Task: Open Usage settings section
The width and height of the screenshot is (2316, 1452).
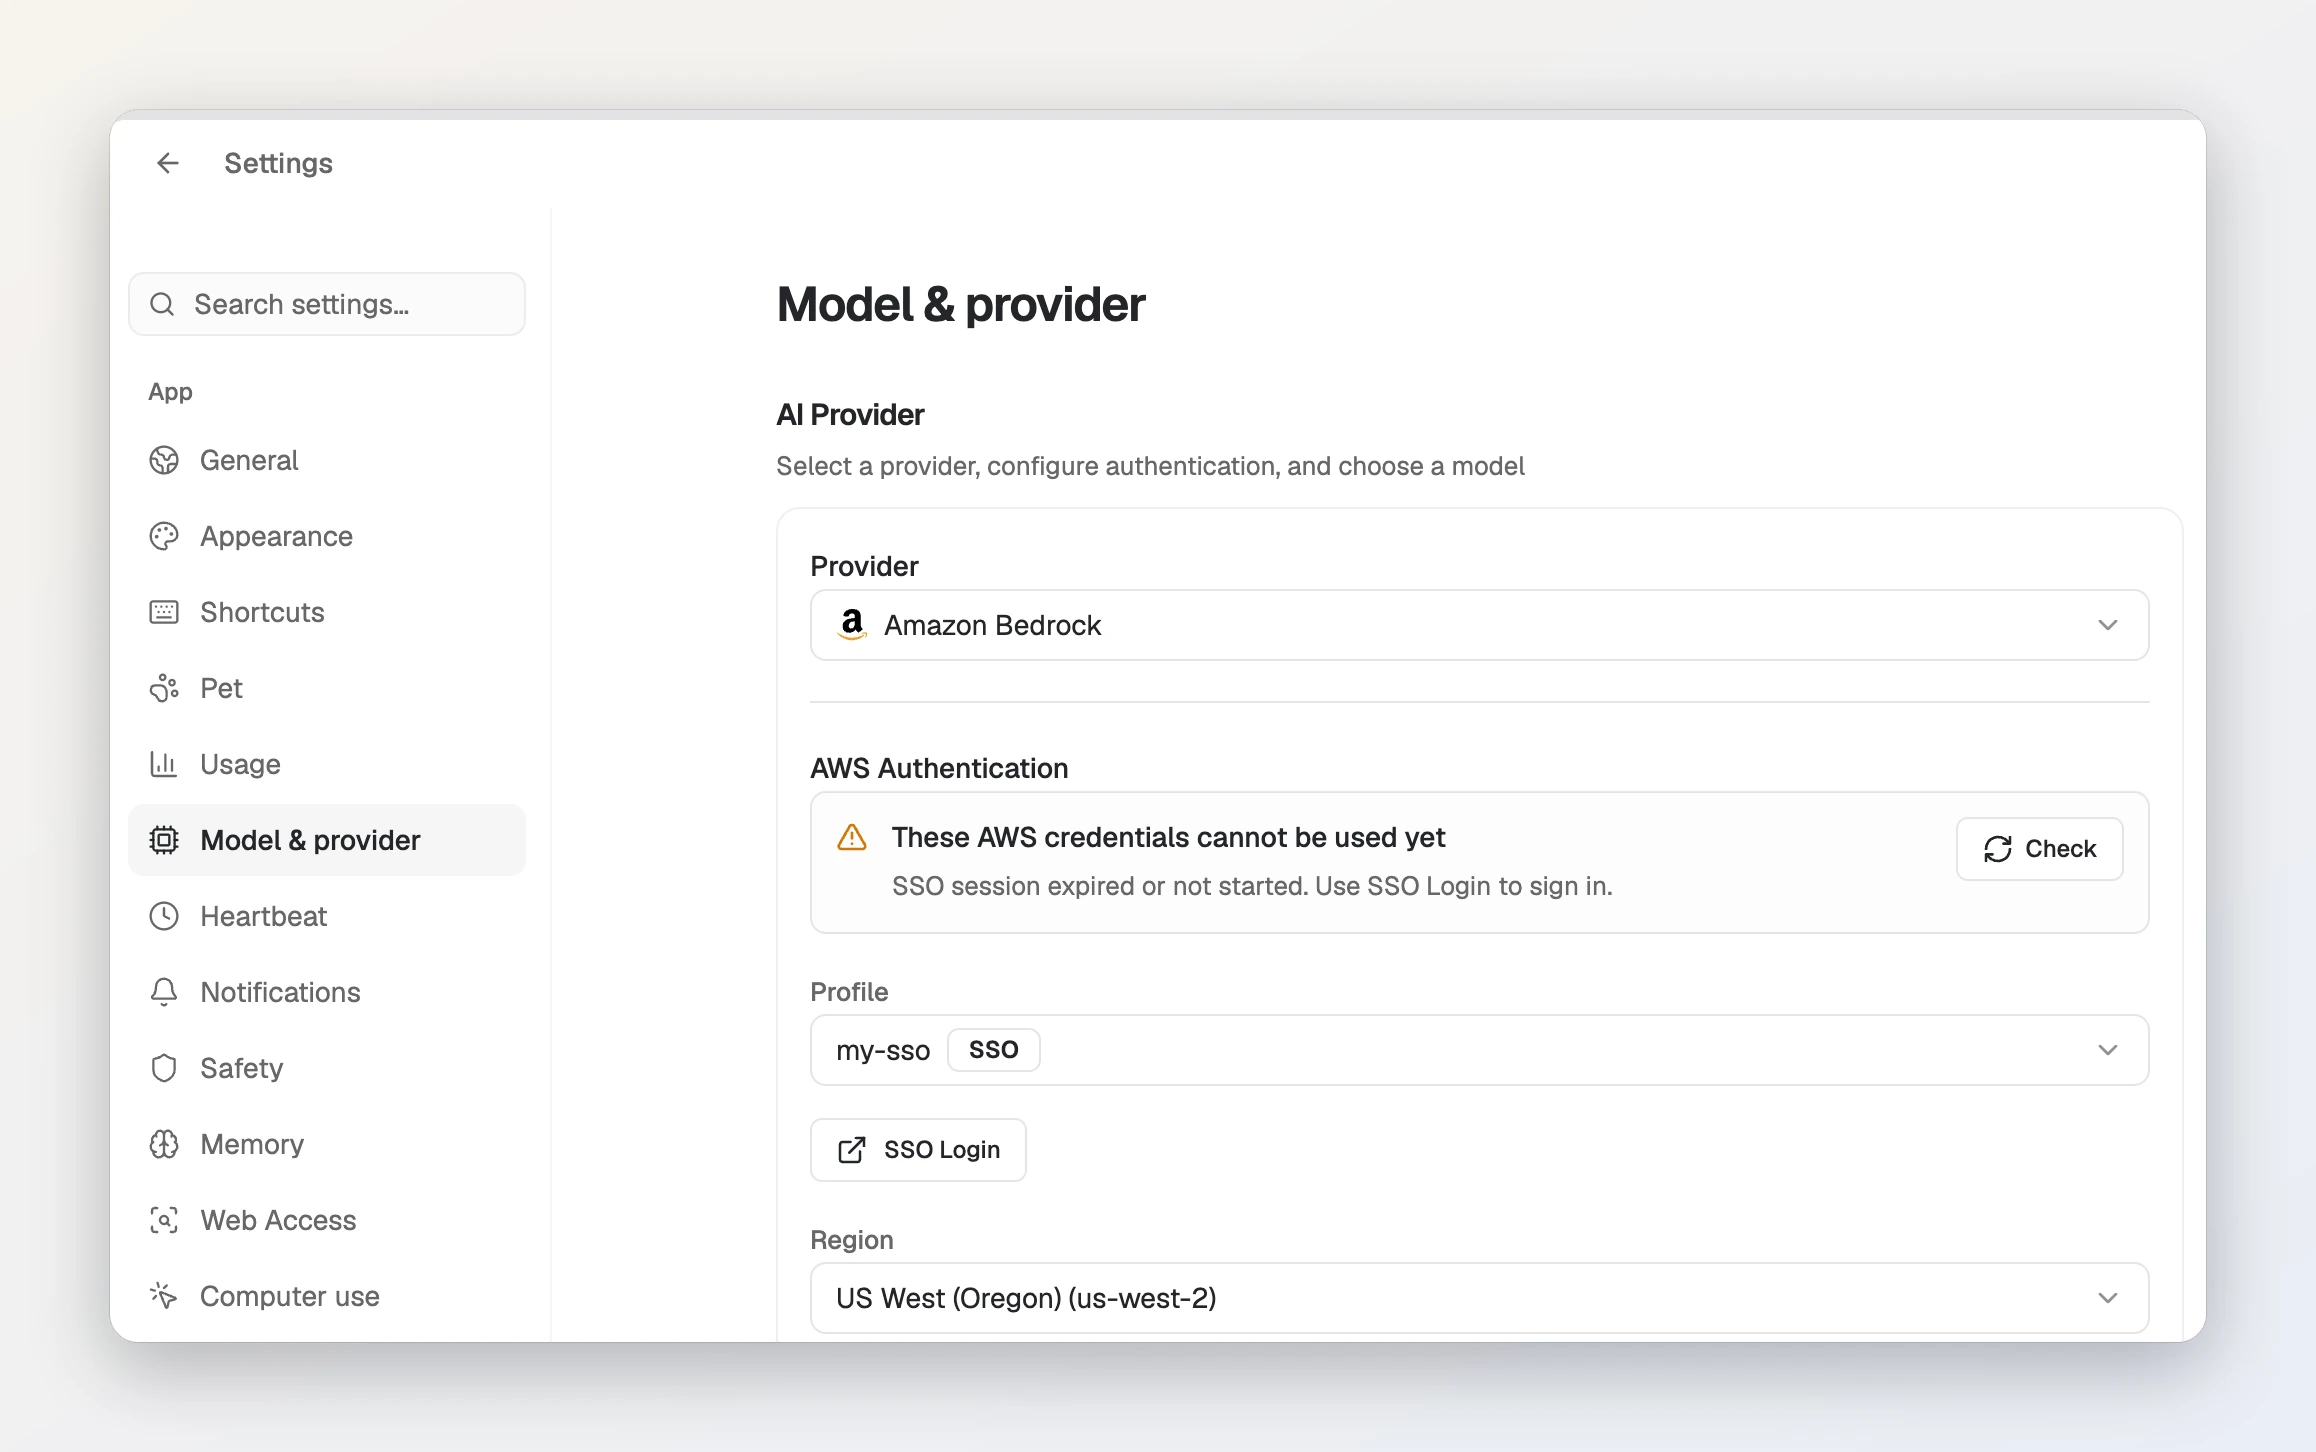Action: (x=327, y=764)
